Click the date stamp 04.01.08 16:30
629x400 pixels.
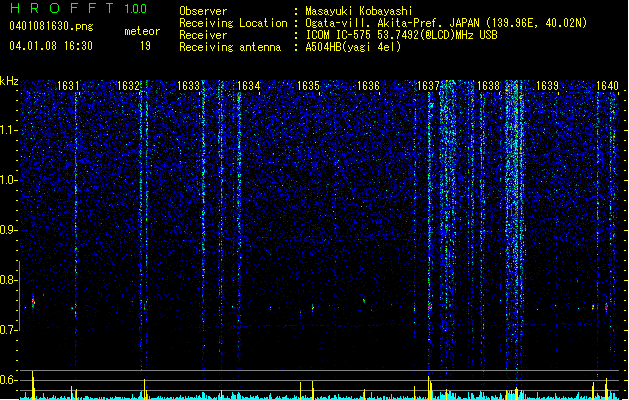51,46
